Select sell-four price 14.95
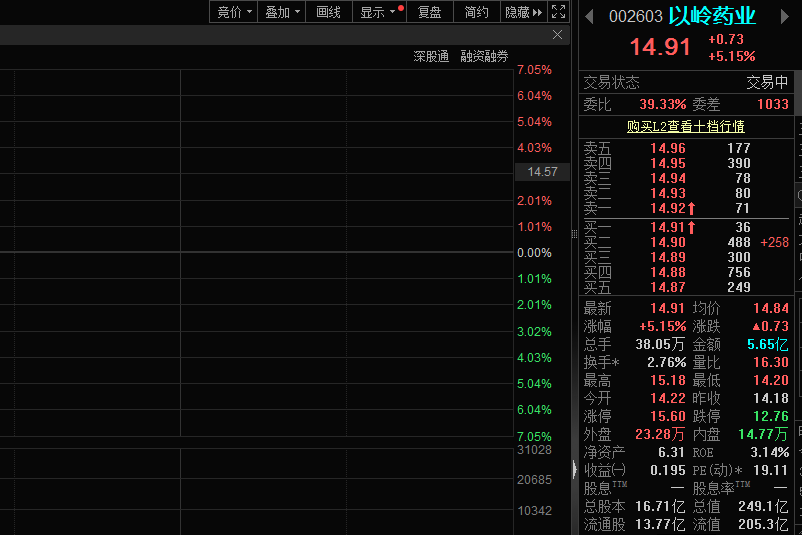Screen dimensions: 802x535 [x=667, y=163]
